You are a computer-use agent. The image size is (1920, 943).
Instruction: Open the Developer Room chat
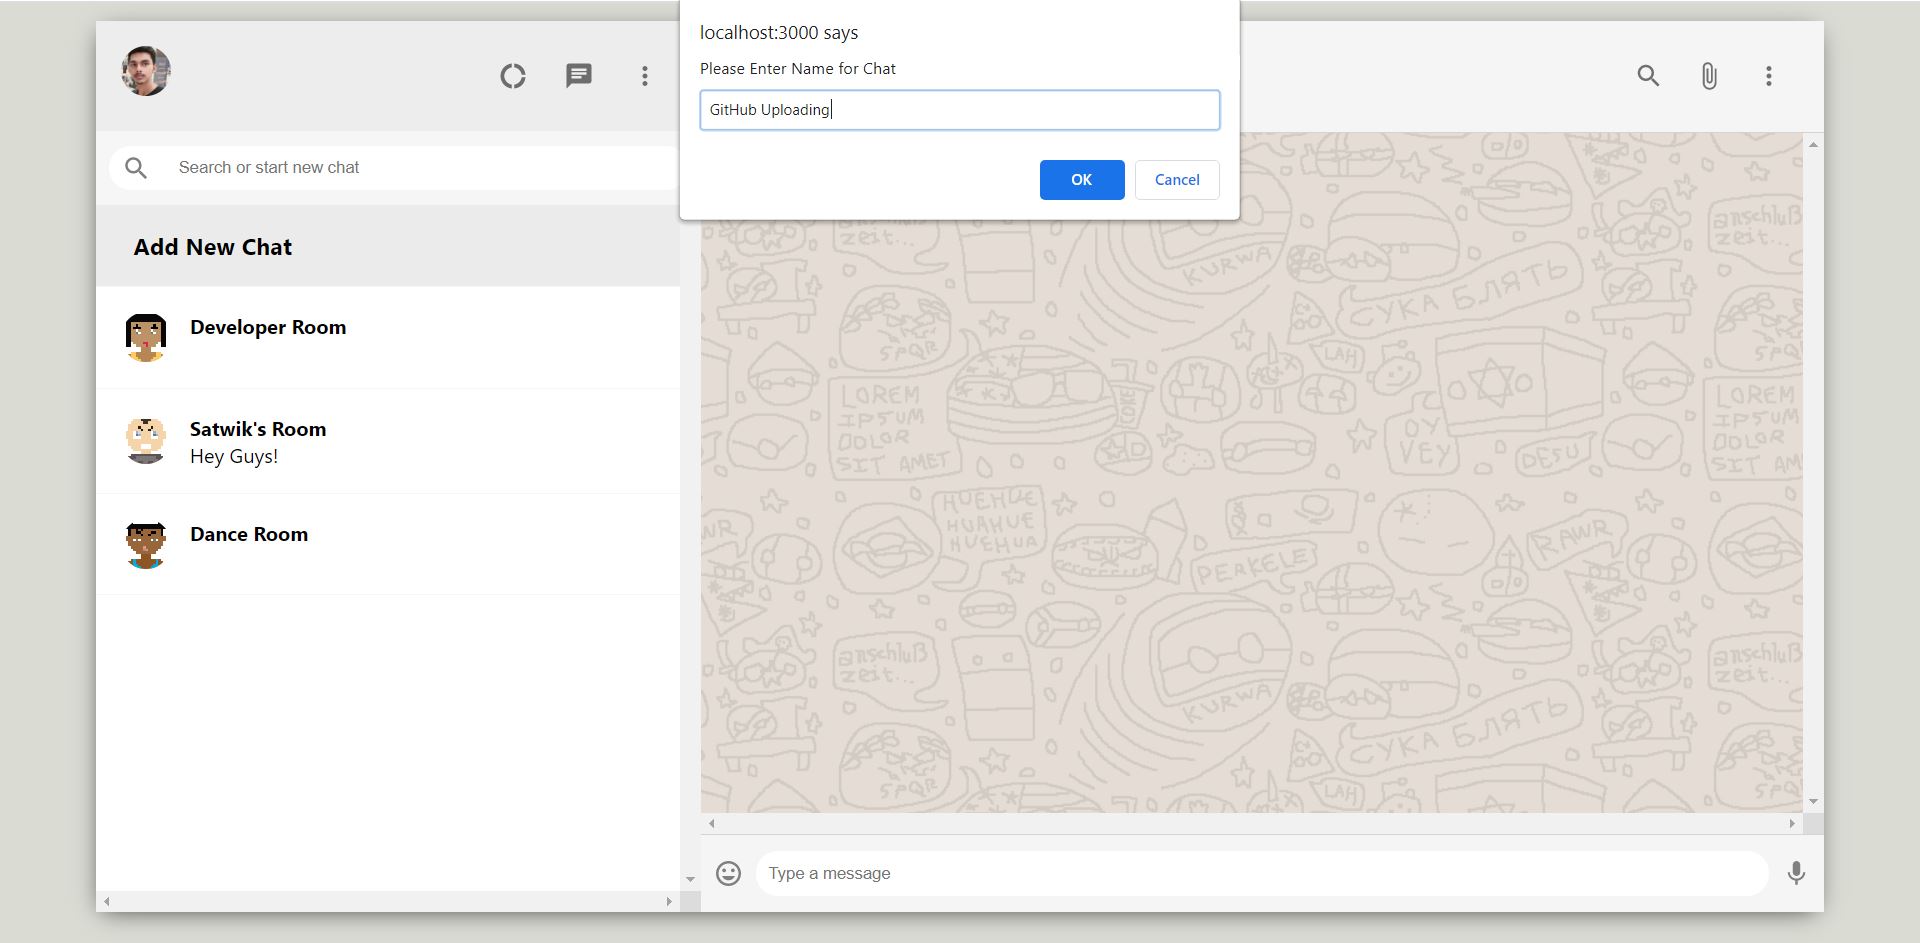tap(388, 337)
